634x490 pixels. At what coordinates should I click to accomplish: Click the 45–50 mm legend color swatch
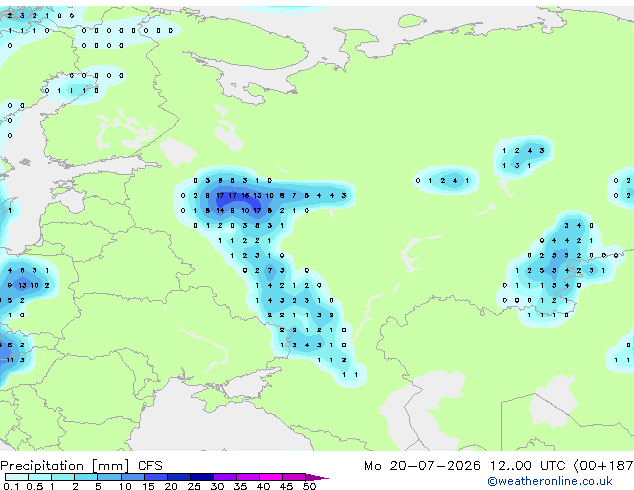pos(294,477)
